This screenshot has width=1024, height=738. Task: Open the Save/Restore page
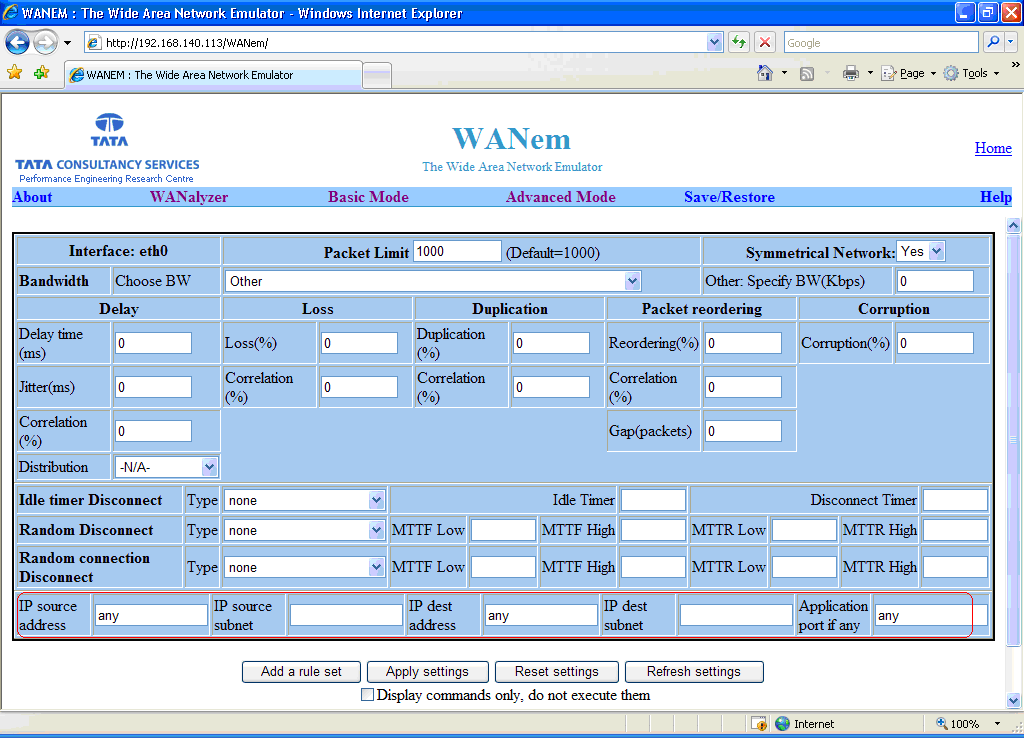[x=729, y=197]
